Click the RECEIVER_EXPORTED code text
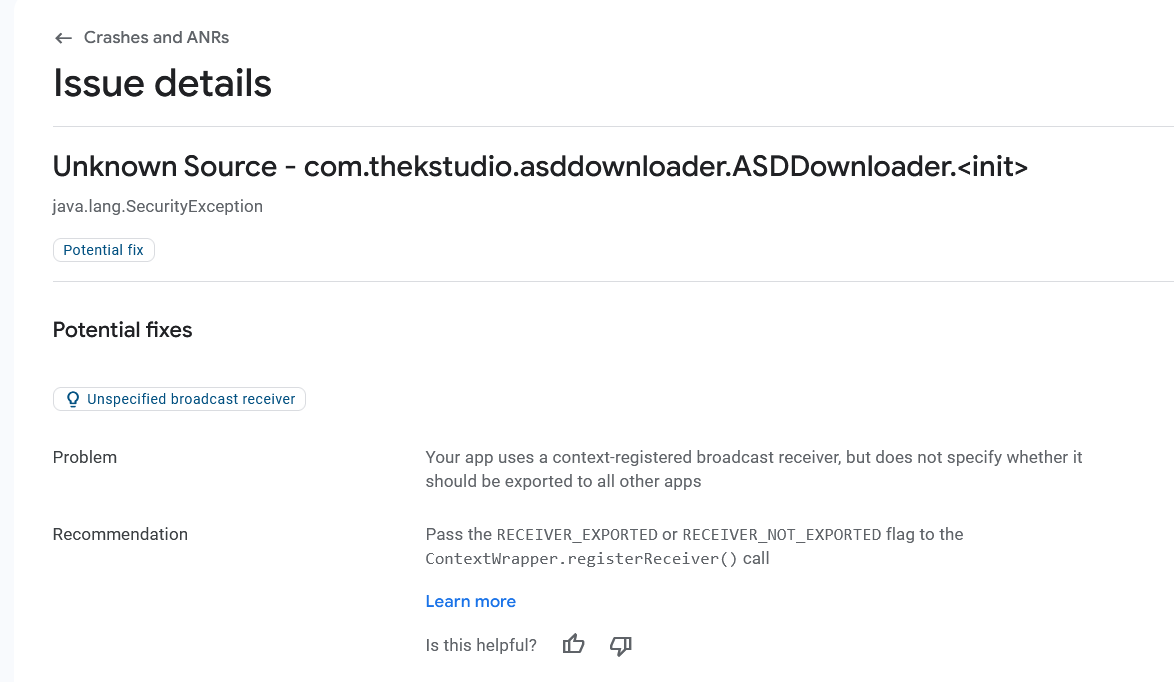 [x=577, y=535]
